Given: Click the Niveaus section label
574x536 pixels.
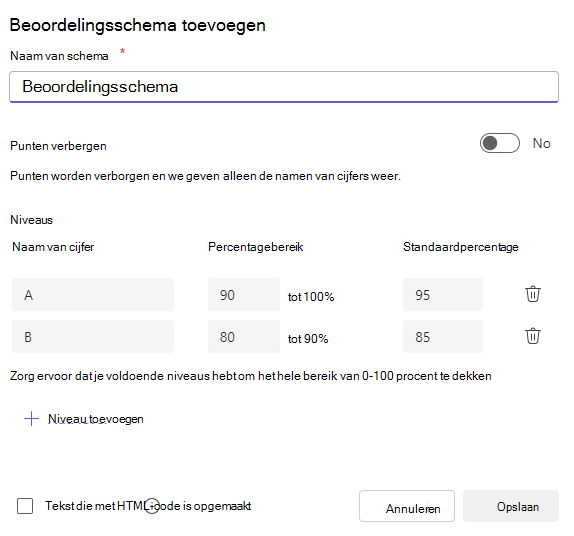Looking at the screenshot, I should coord(31,220).
